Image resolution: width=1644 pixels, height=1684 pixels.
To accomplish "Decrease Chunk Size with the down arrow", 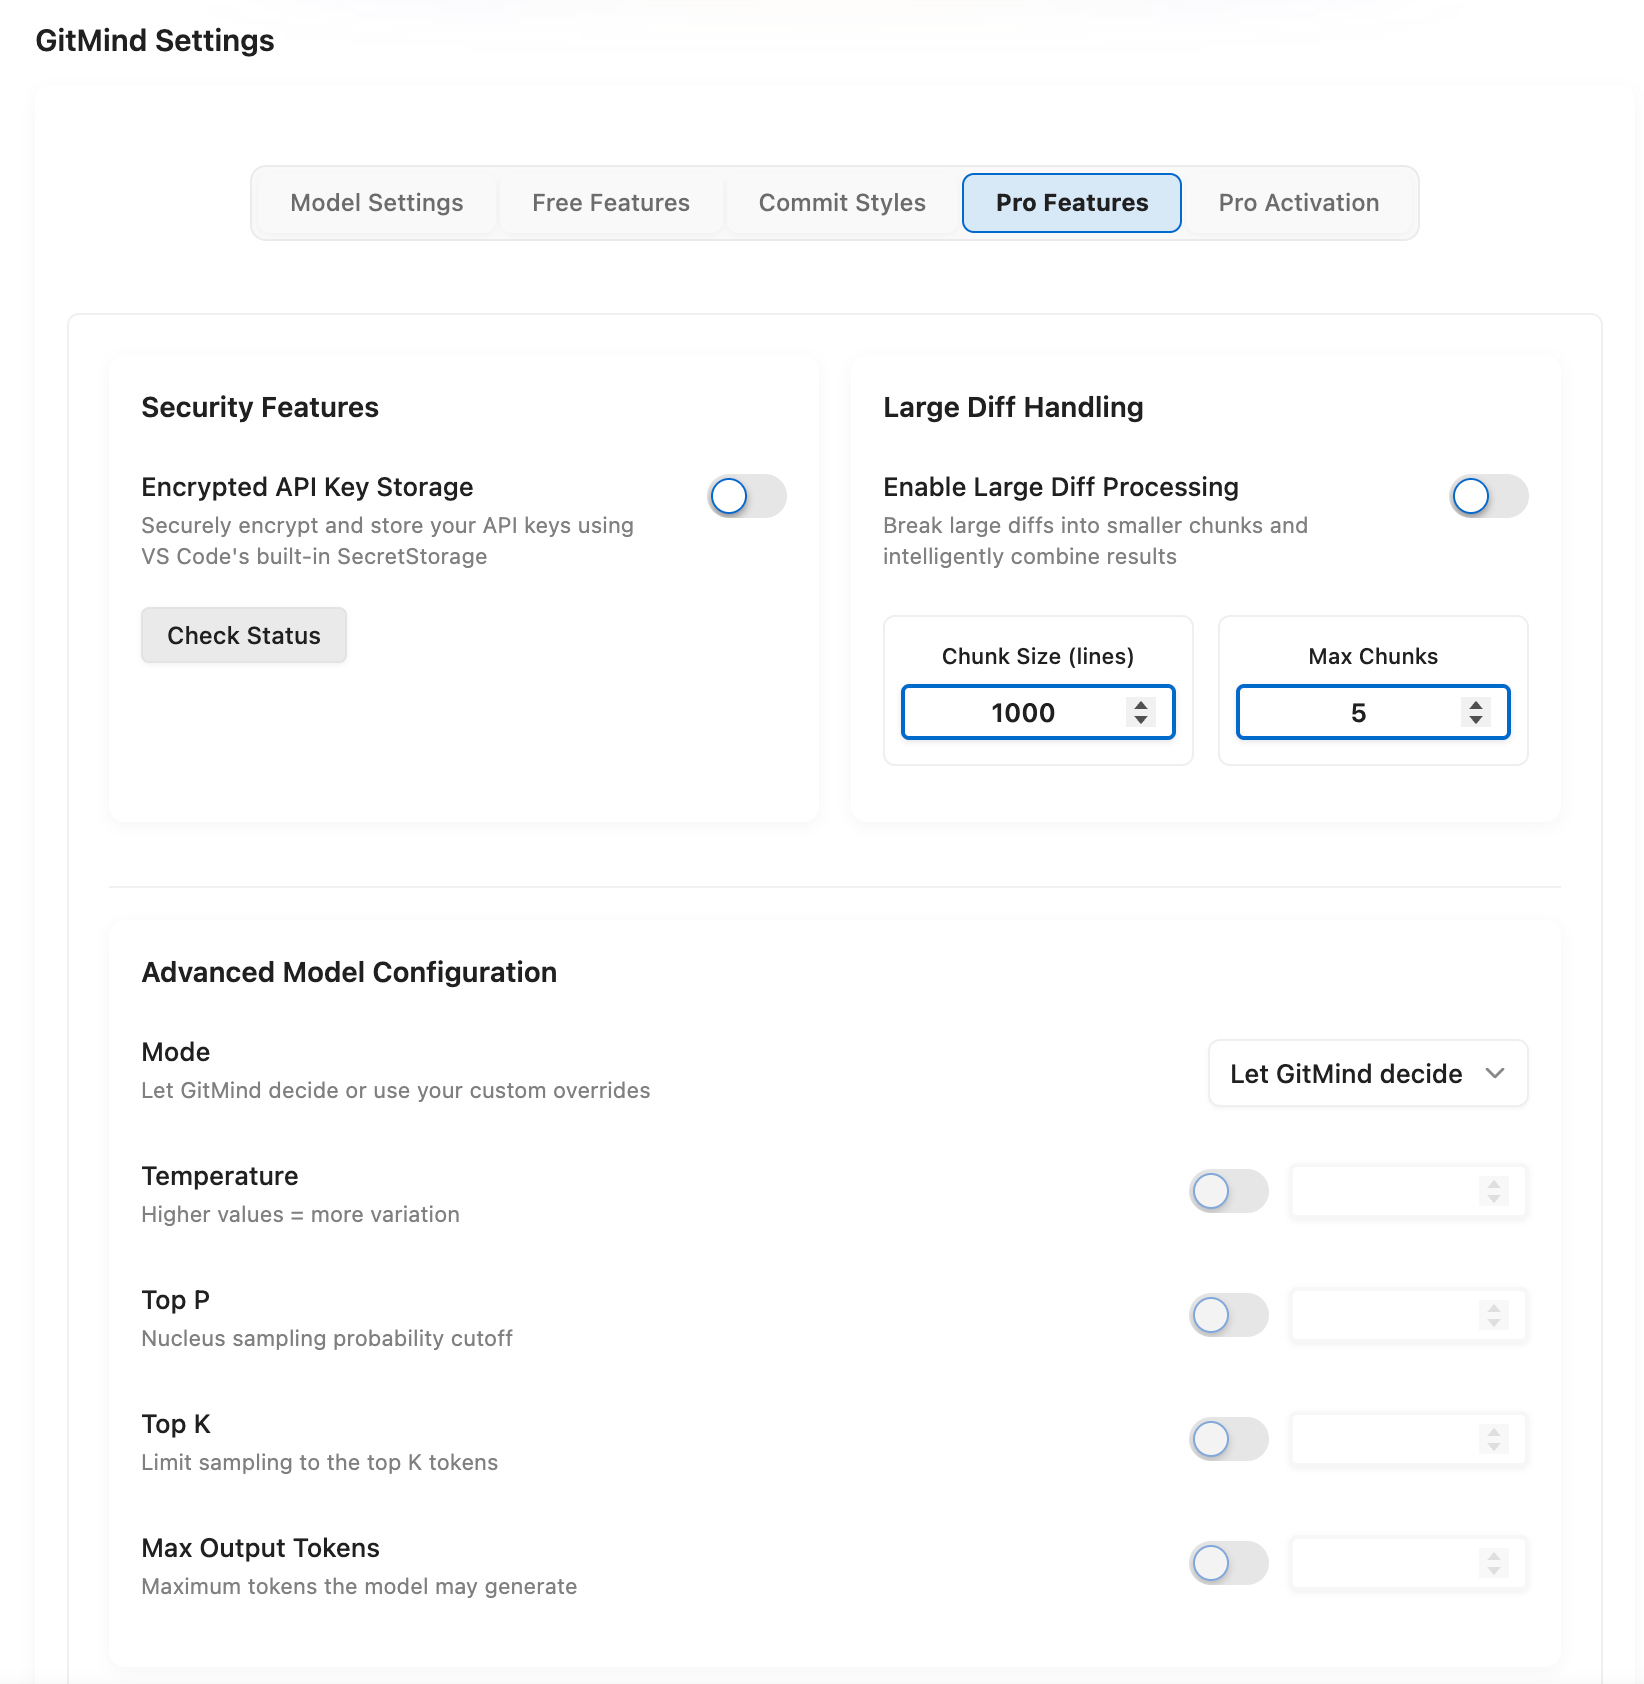I will point(1141,719).
